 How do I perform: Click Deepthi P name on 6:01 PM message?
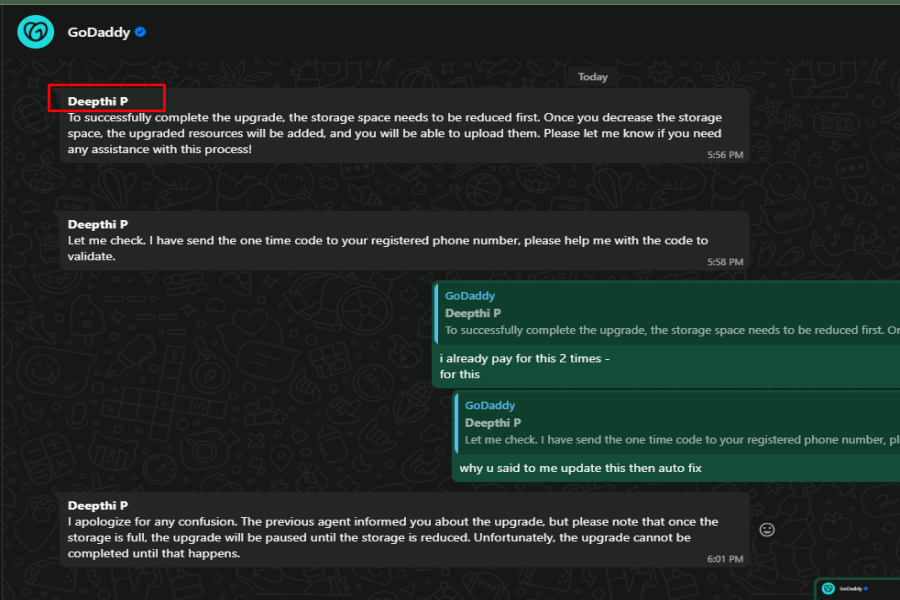click(x=97, y=506)
